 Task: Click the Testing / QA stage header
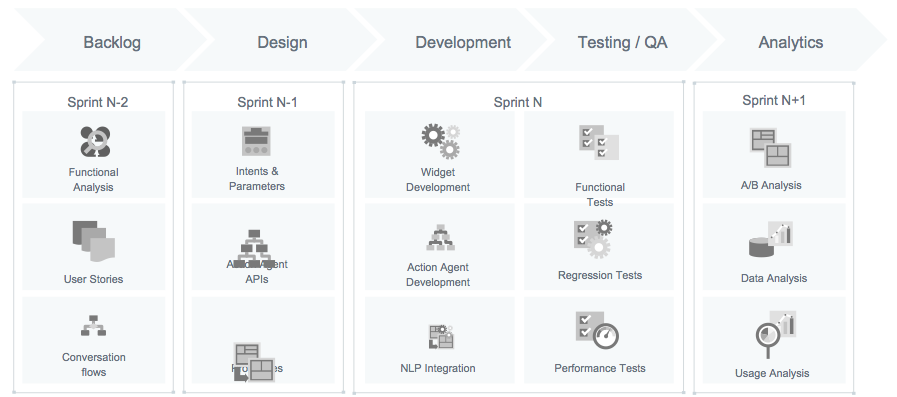pos(622,40)
